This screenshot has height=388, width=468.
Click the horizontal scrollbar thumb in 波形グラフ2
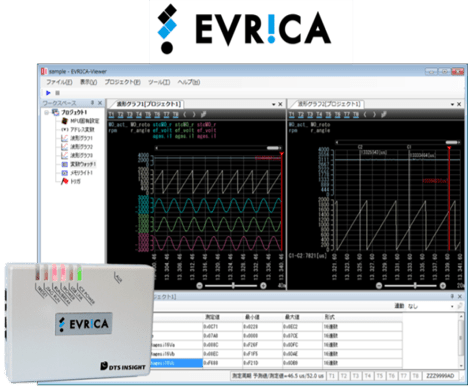452,142
